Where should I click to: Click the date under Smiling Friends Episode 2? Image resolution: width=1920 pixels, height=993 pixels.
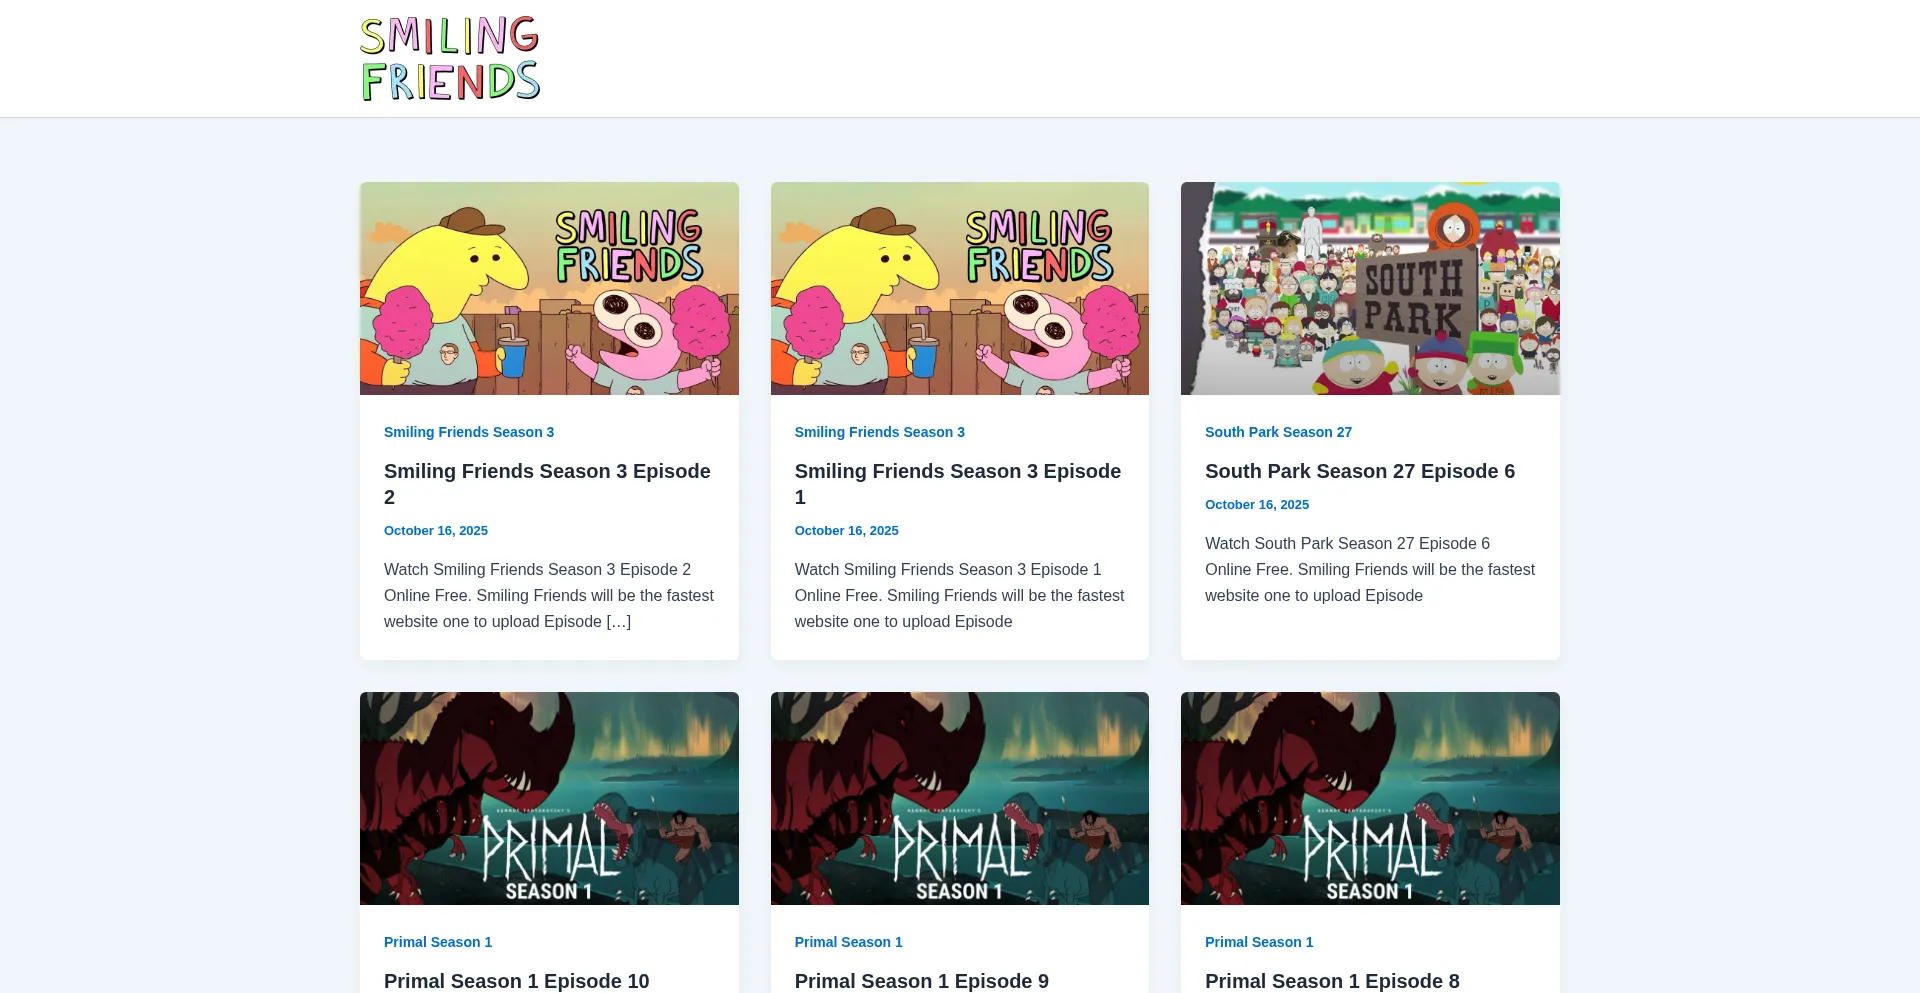[436, 531]
